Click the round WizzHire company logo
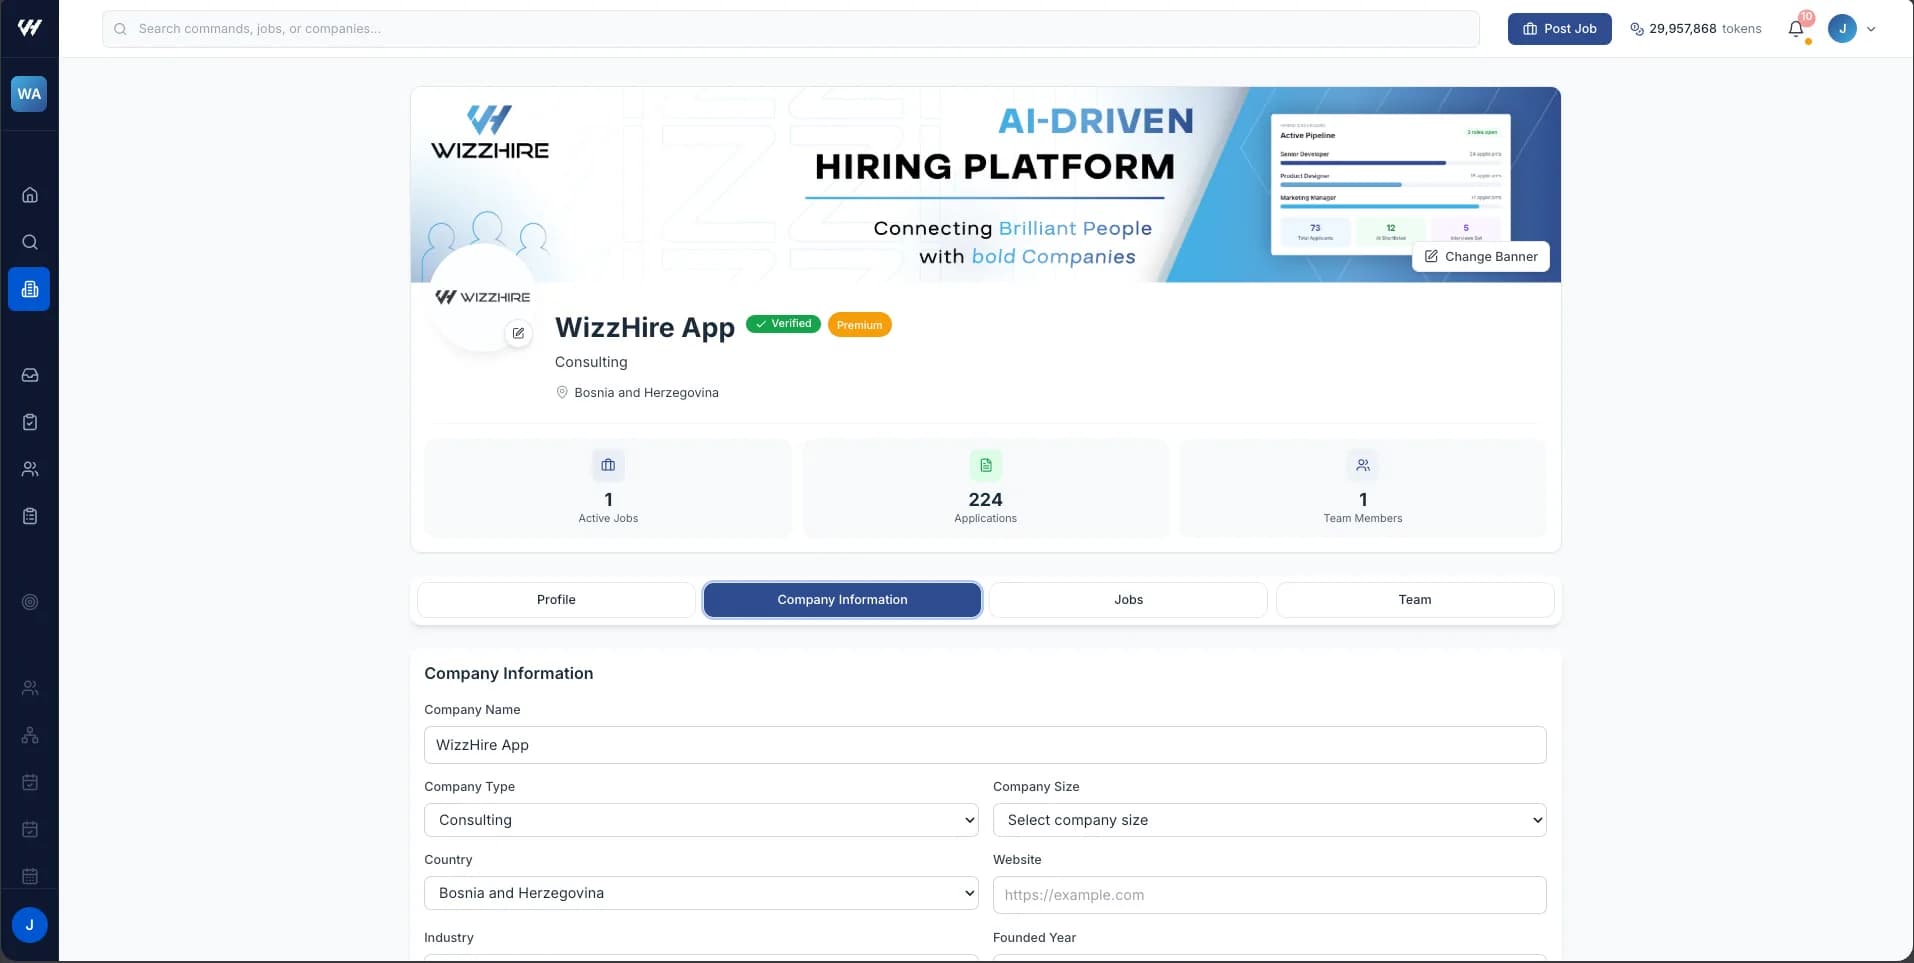Screen dimensions: 1914x963 click(483, 297)
